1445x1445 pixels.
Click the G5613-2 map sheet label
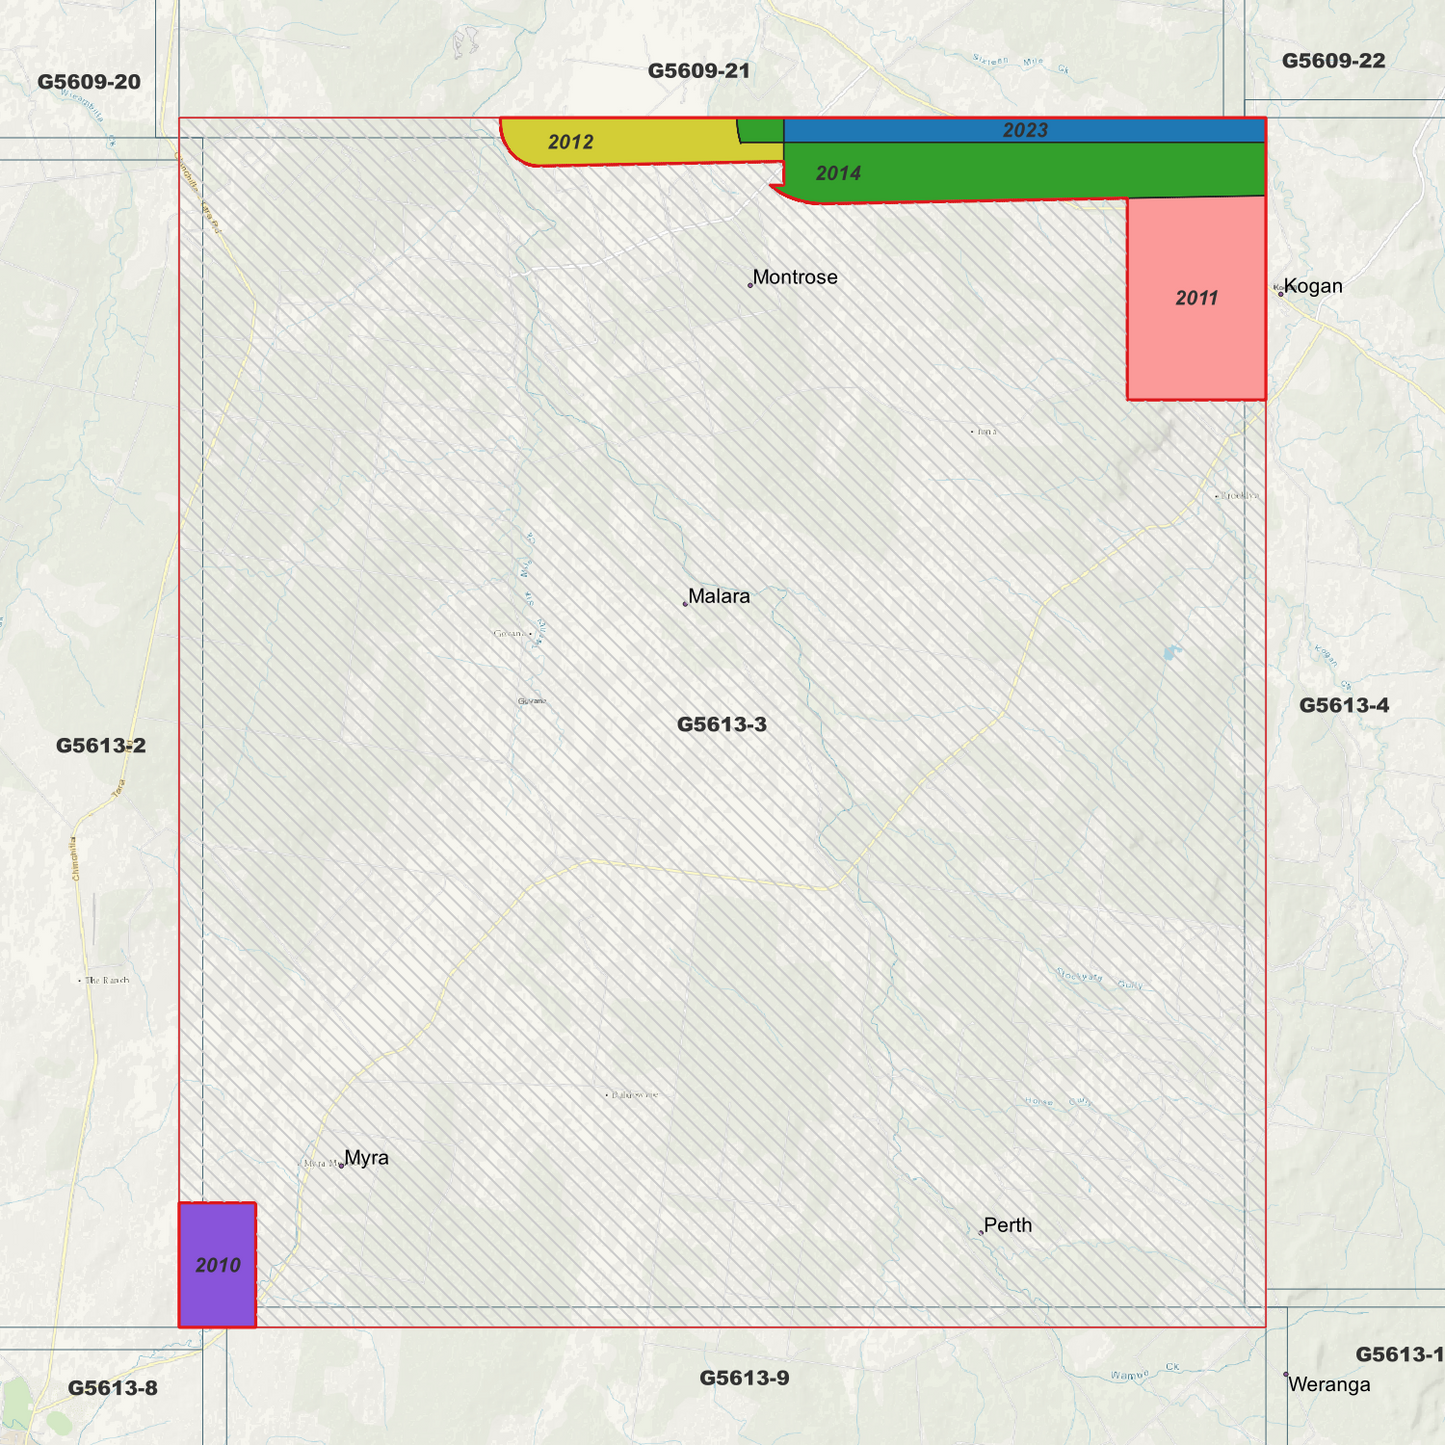[x=101, y=745]
